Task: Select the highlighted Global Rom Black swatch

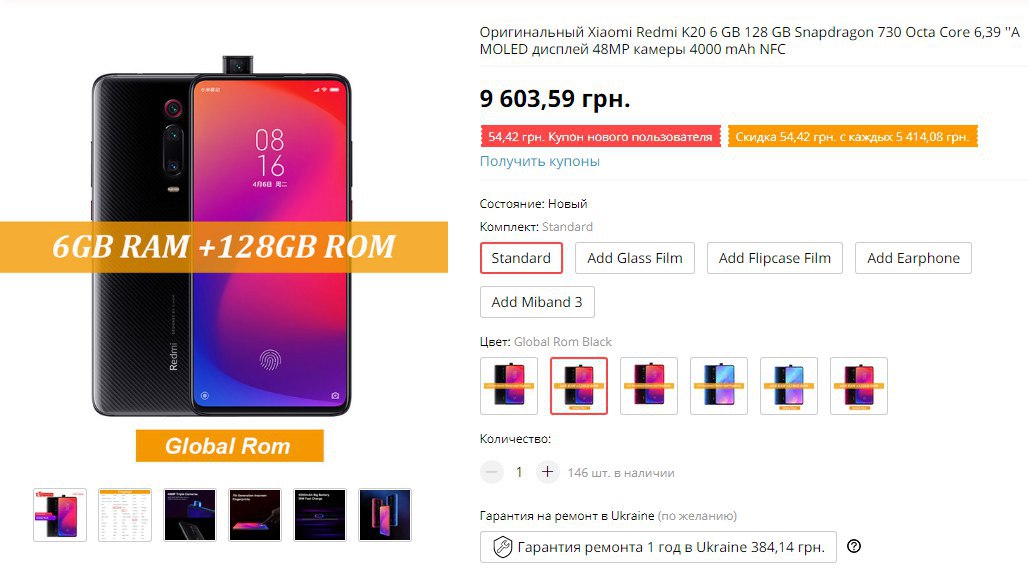Action: pyautogui.click(x=579, y=386)
